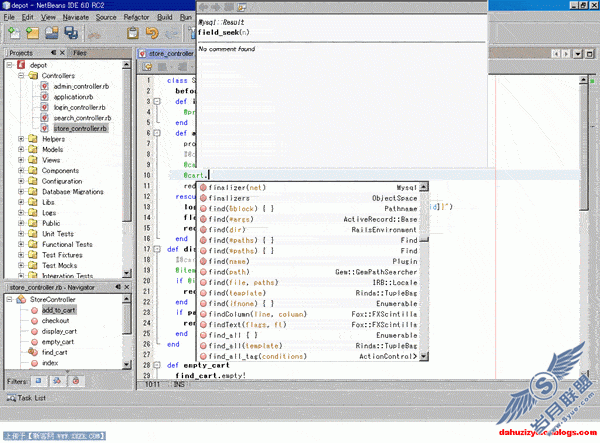Open login_controller.rb in project tree
600x443 pixels.
coord(79,107)
